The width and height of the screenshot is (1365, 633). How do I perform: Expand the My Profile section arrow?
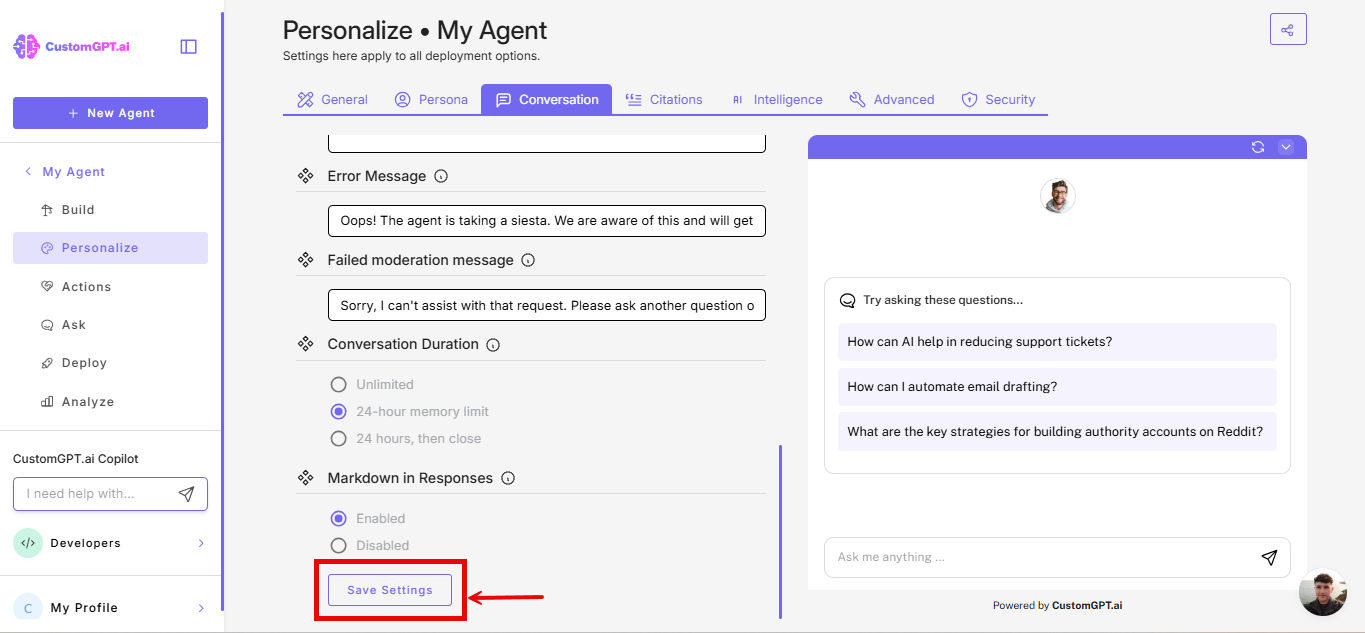(201, 608)
